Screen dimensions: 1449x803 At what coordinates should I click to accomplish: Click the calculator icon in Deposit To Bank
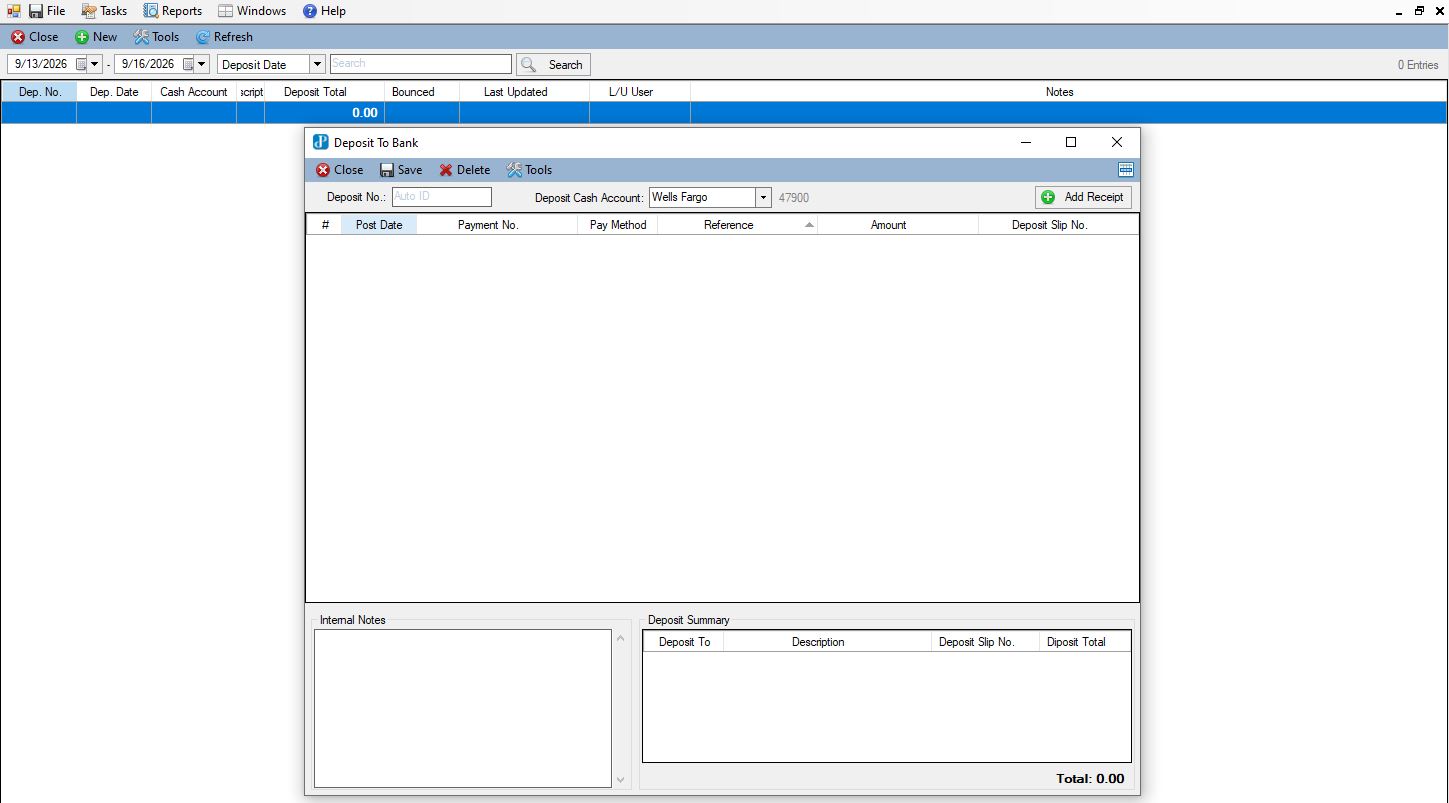click(x=1126, y=170)
